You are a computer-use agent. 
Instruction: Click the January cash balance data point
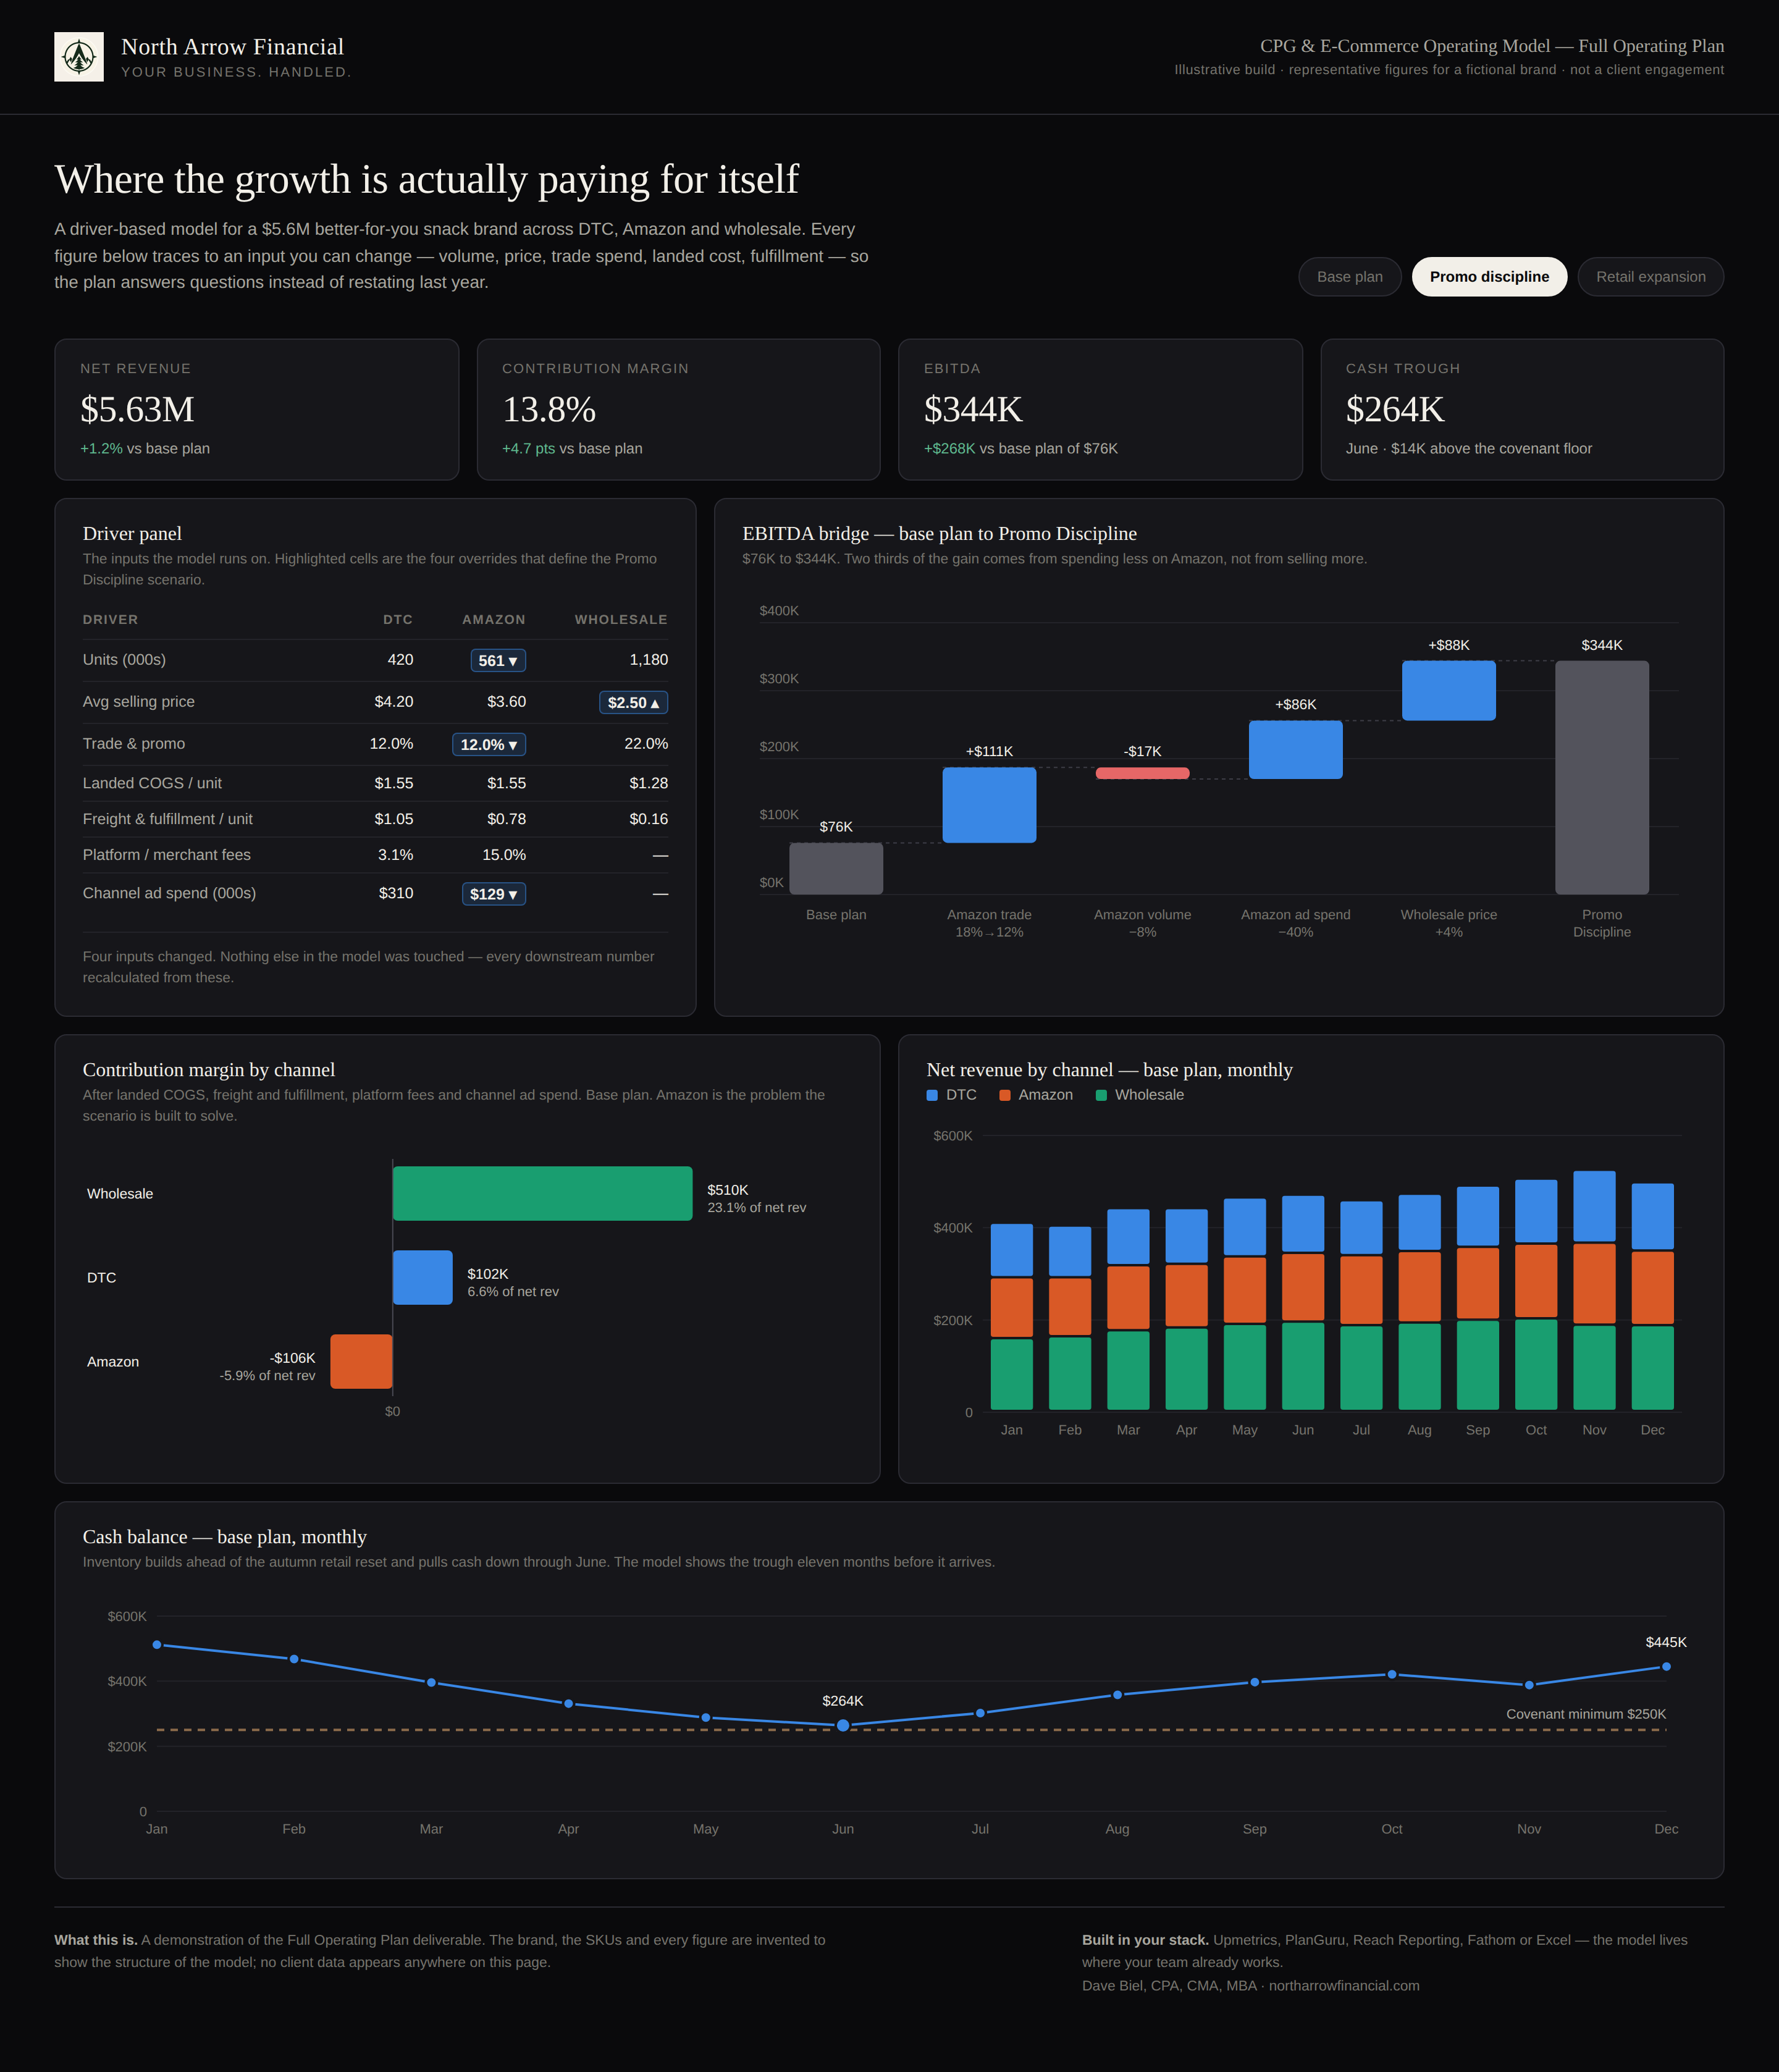pyautogui.click(x=157, y=1645)
